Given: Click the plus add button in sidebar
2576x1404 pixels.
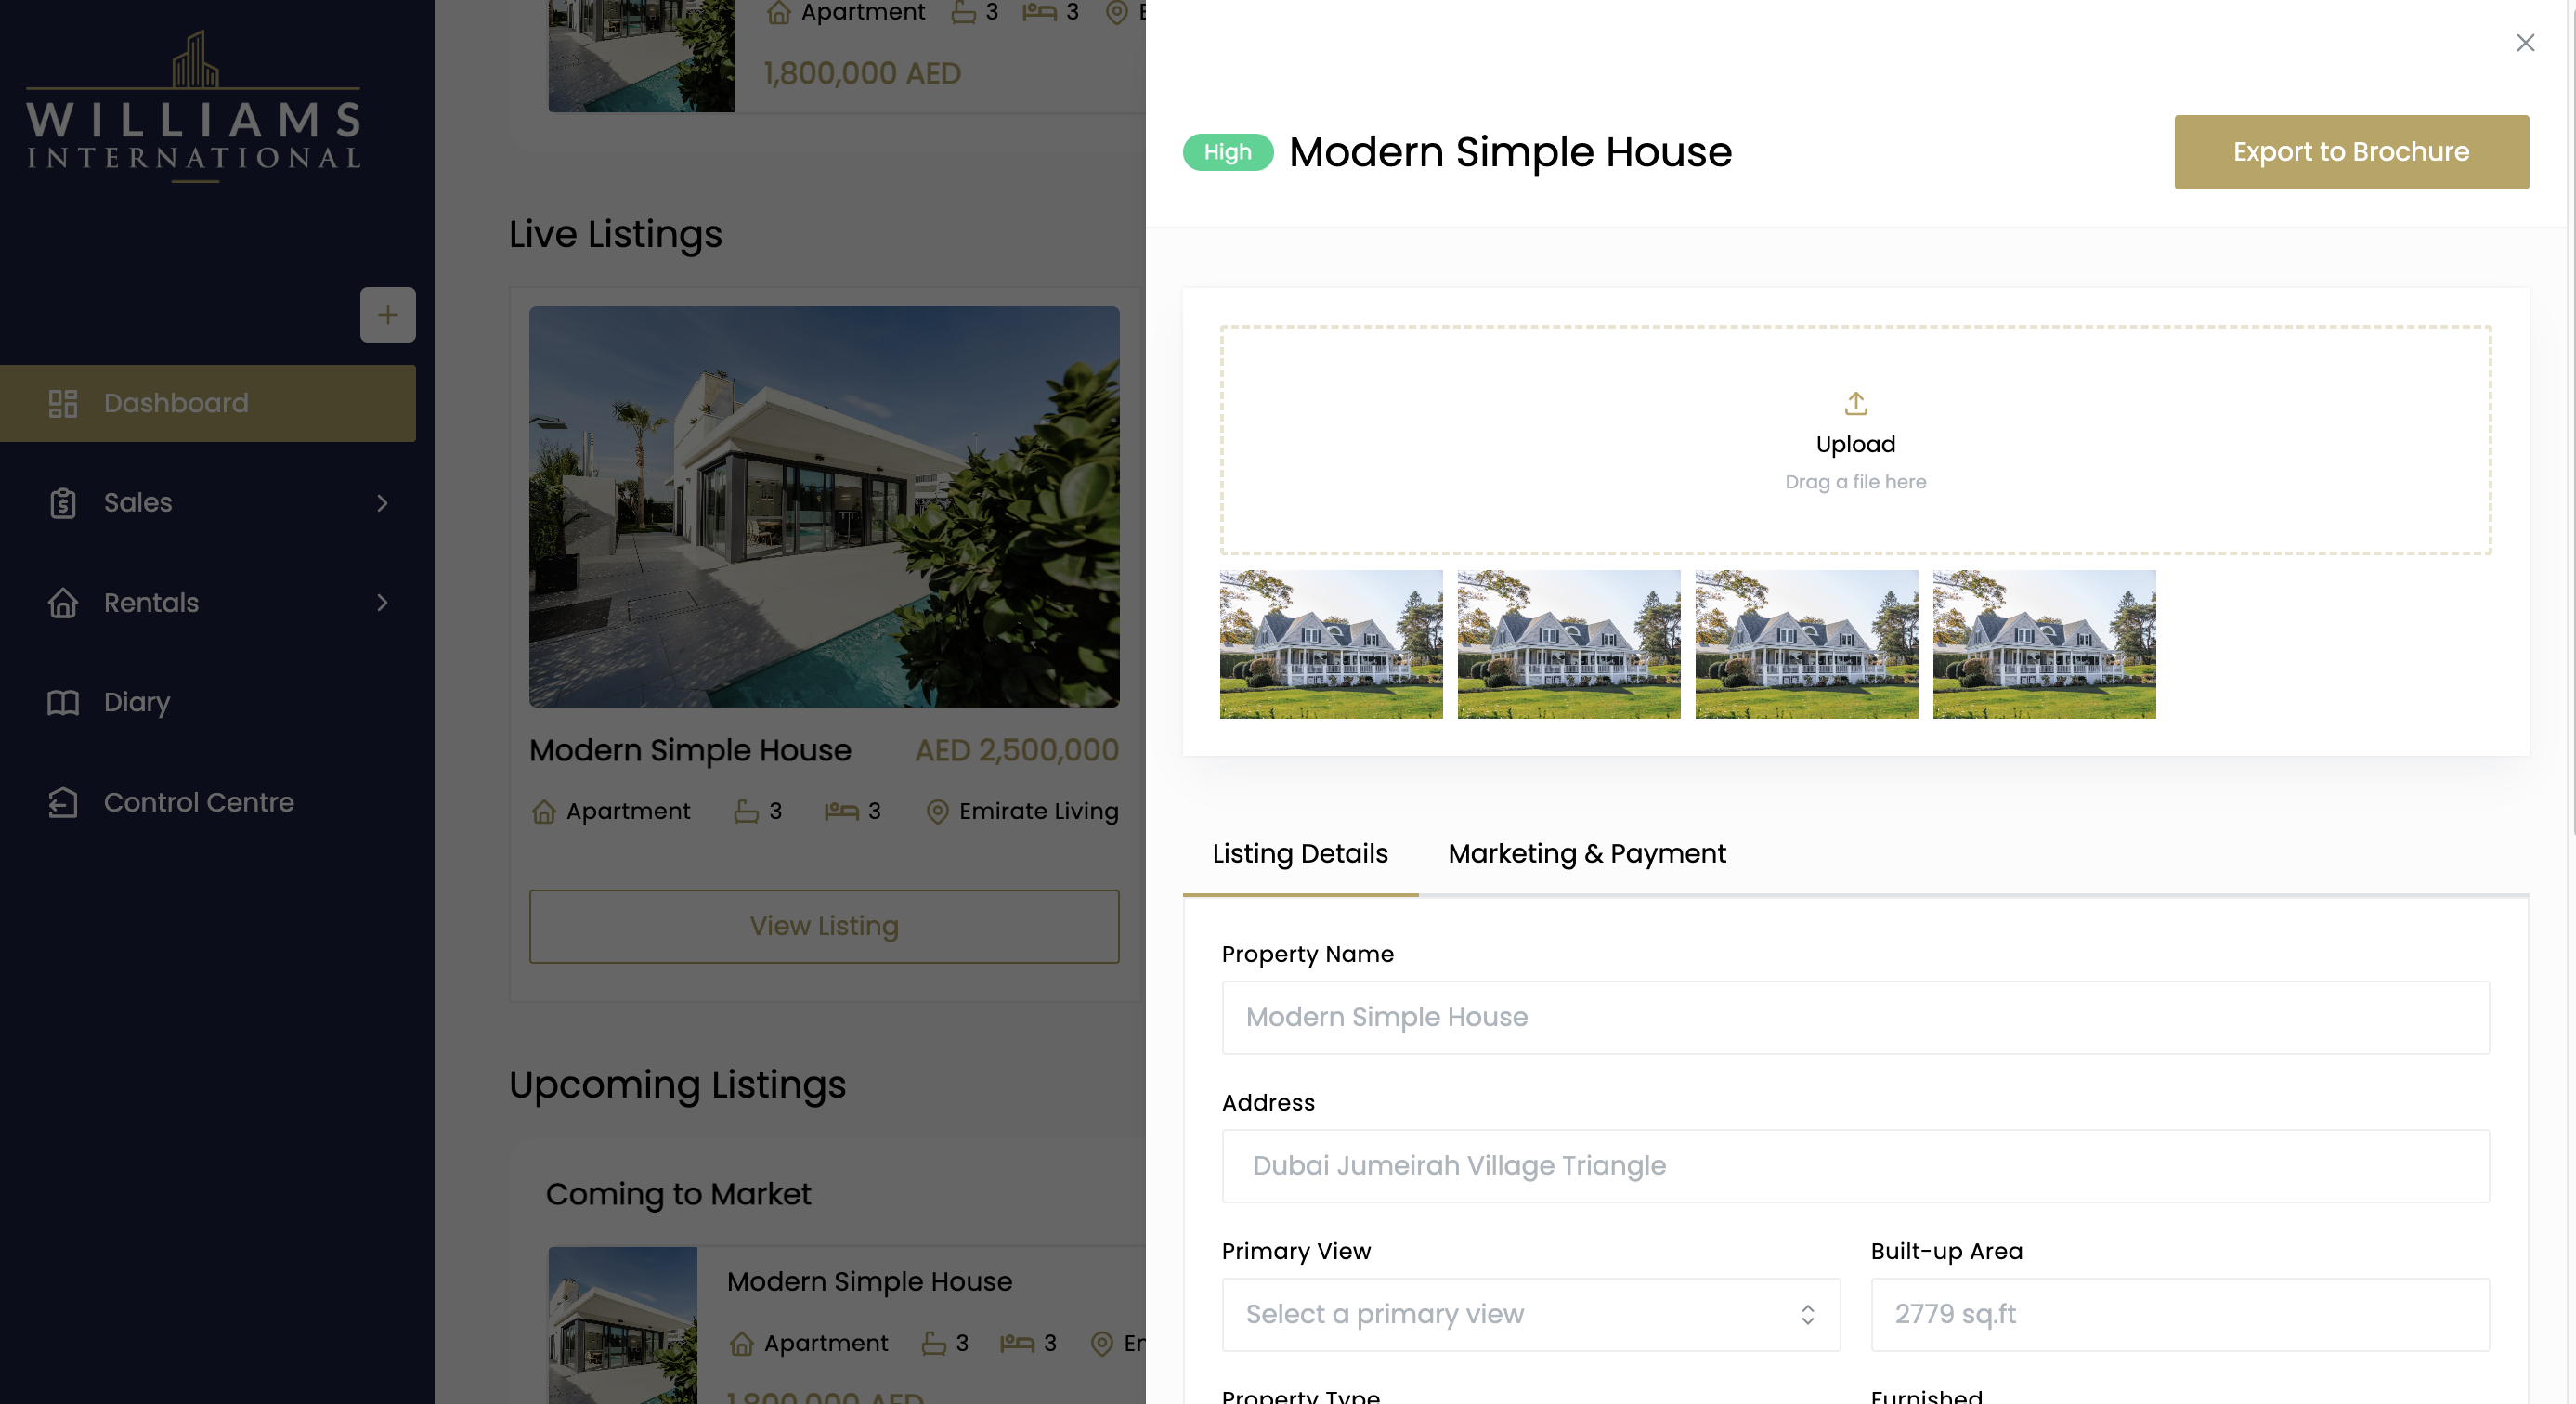Looking at the screenshot, I should [387, 315].
